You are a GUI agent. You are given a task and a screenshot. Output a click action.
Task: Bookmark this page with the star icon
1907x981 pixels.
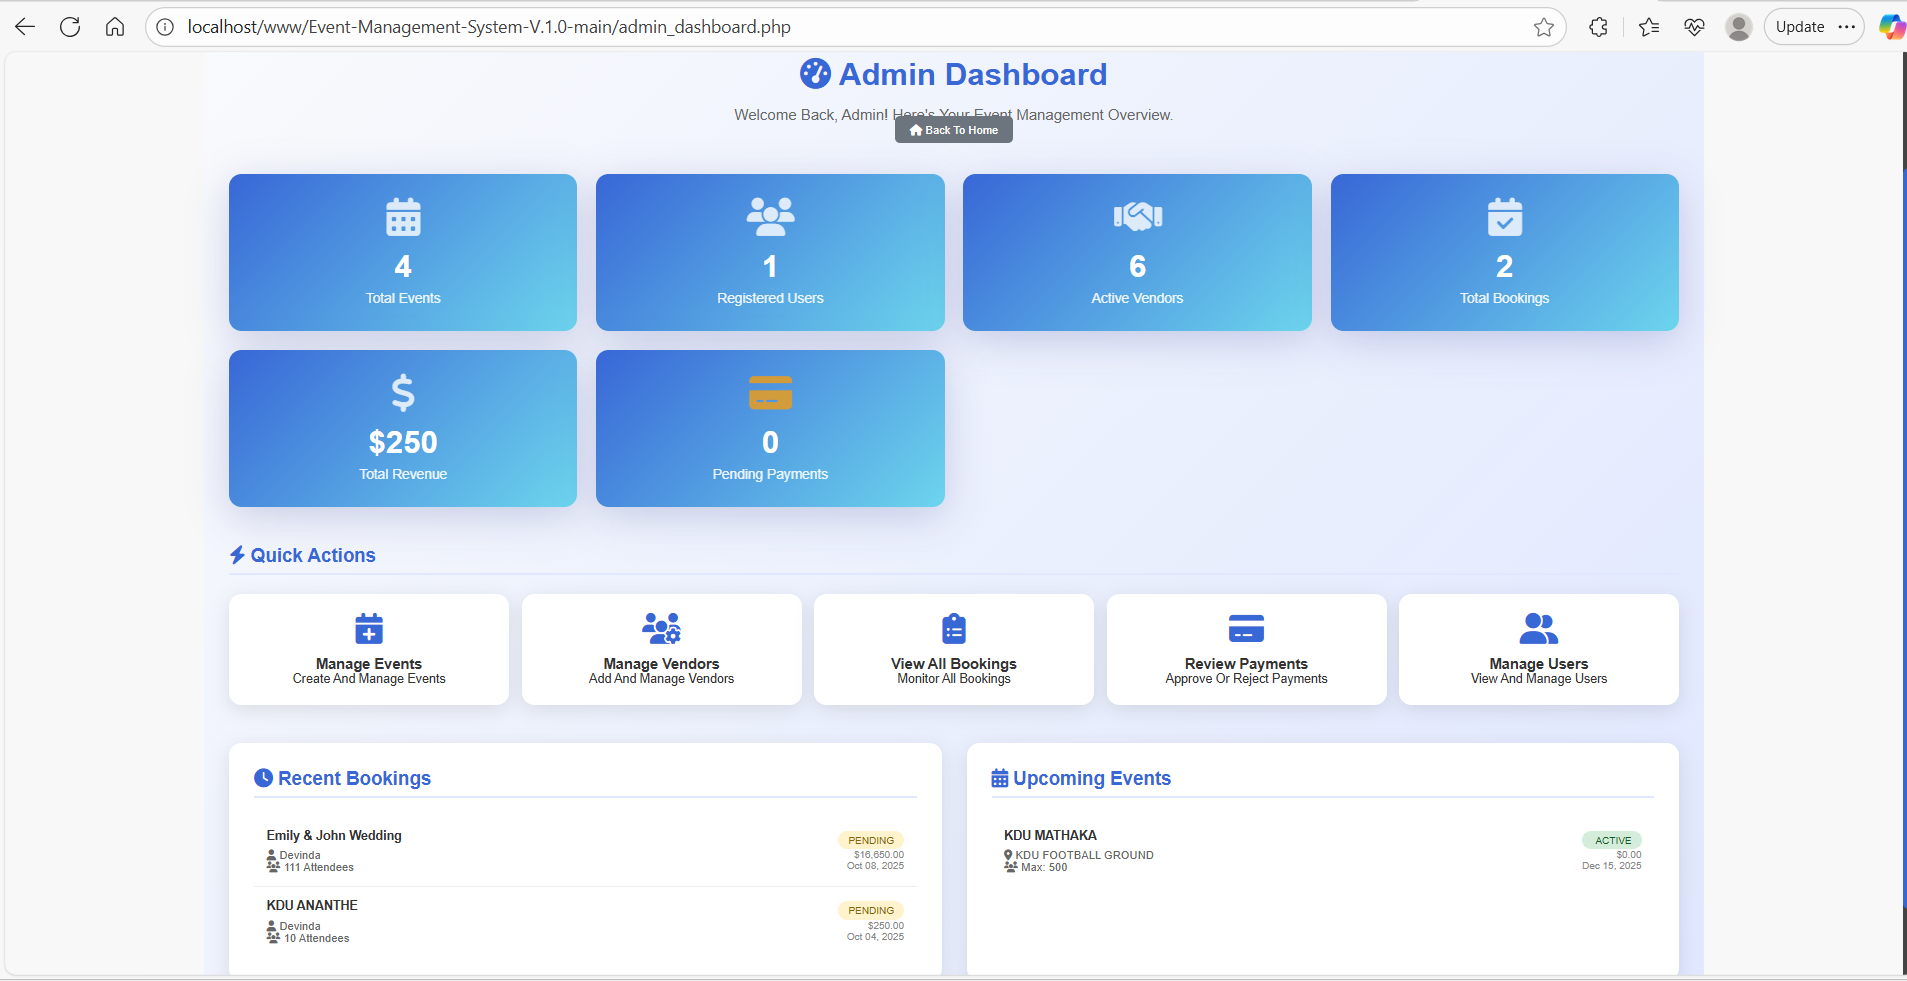1543,27
